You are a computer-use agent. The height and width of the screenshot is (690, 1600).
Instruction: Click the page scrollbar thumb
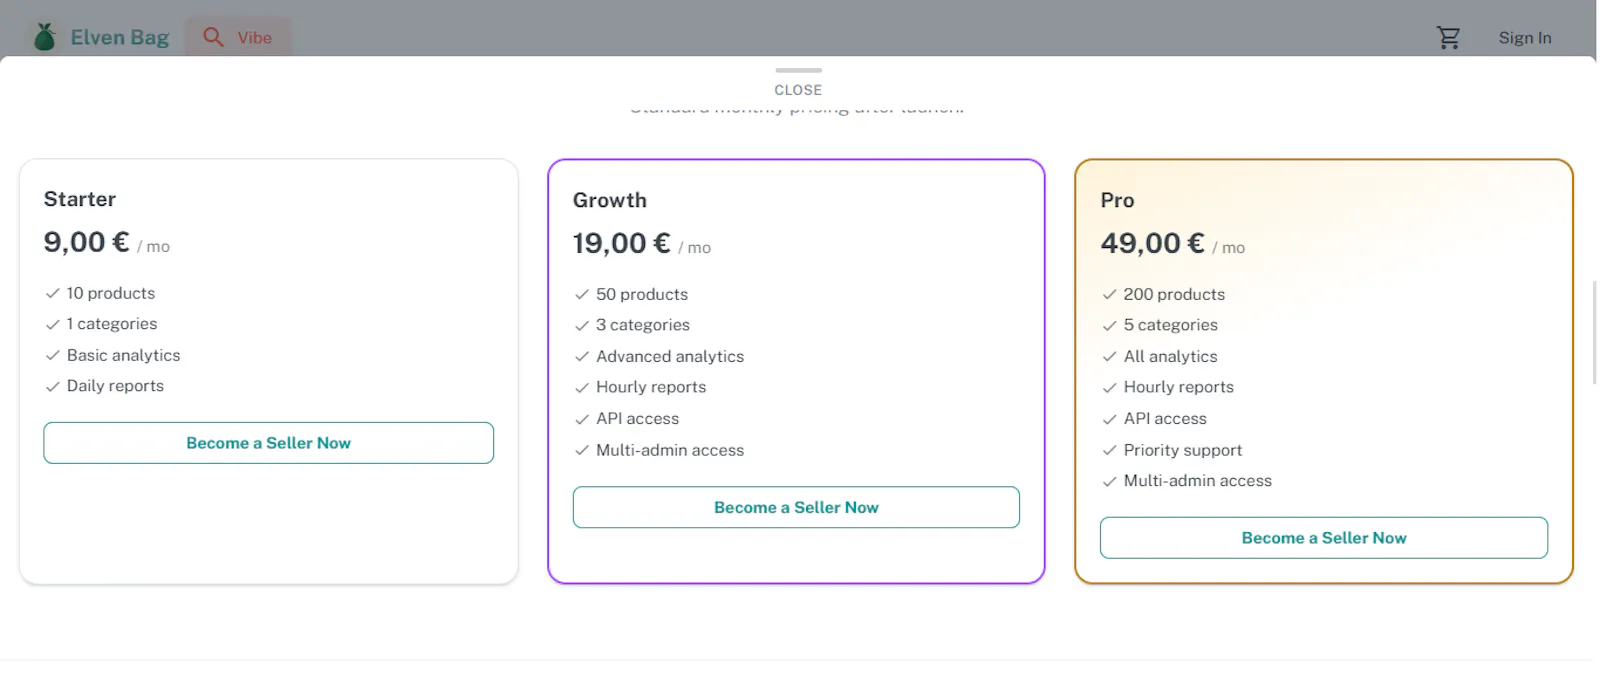(x=1595, y=332)
